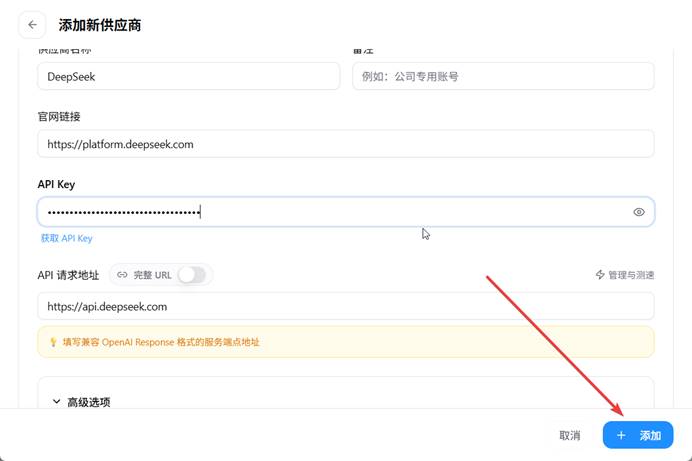Toggle the 完整 URL switch
The width and height of the screenshot is (692, 461).
(x=192, y=275)
